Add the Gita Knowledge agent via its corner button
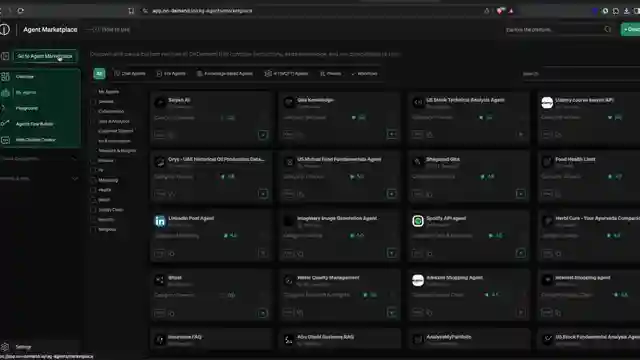The height and width of the screenshot is (360, 640). pos(392,134)
